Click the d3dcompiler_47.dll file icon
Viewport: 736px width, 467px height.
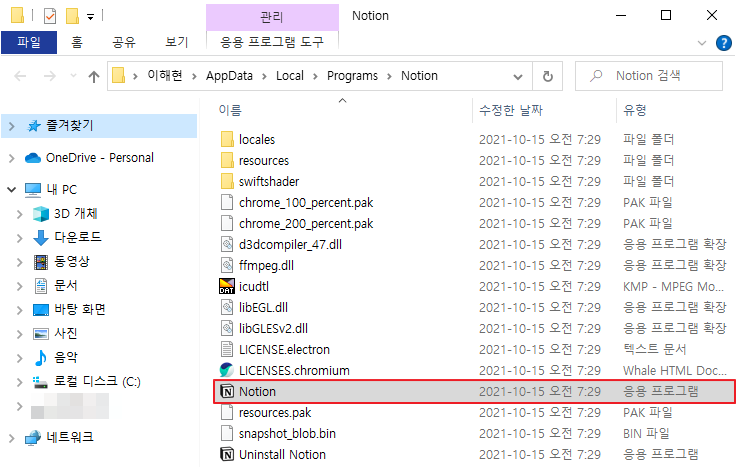click(227, 245)
